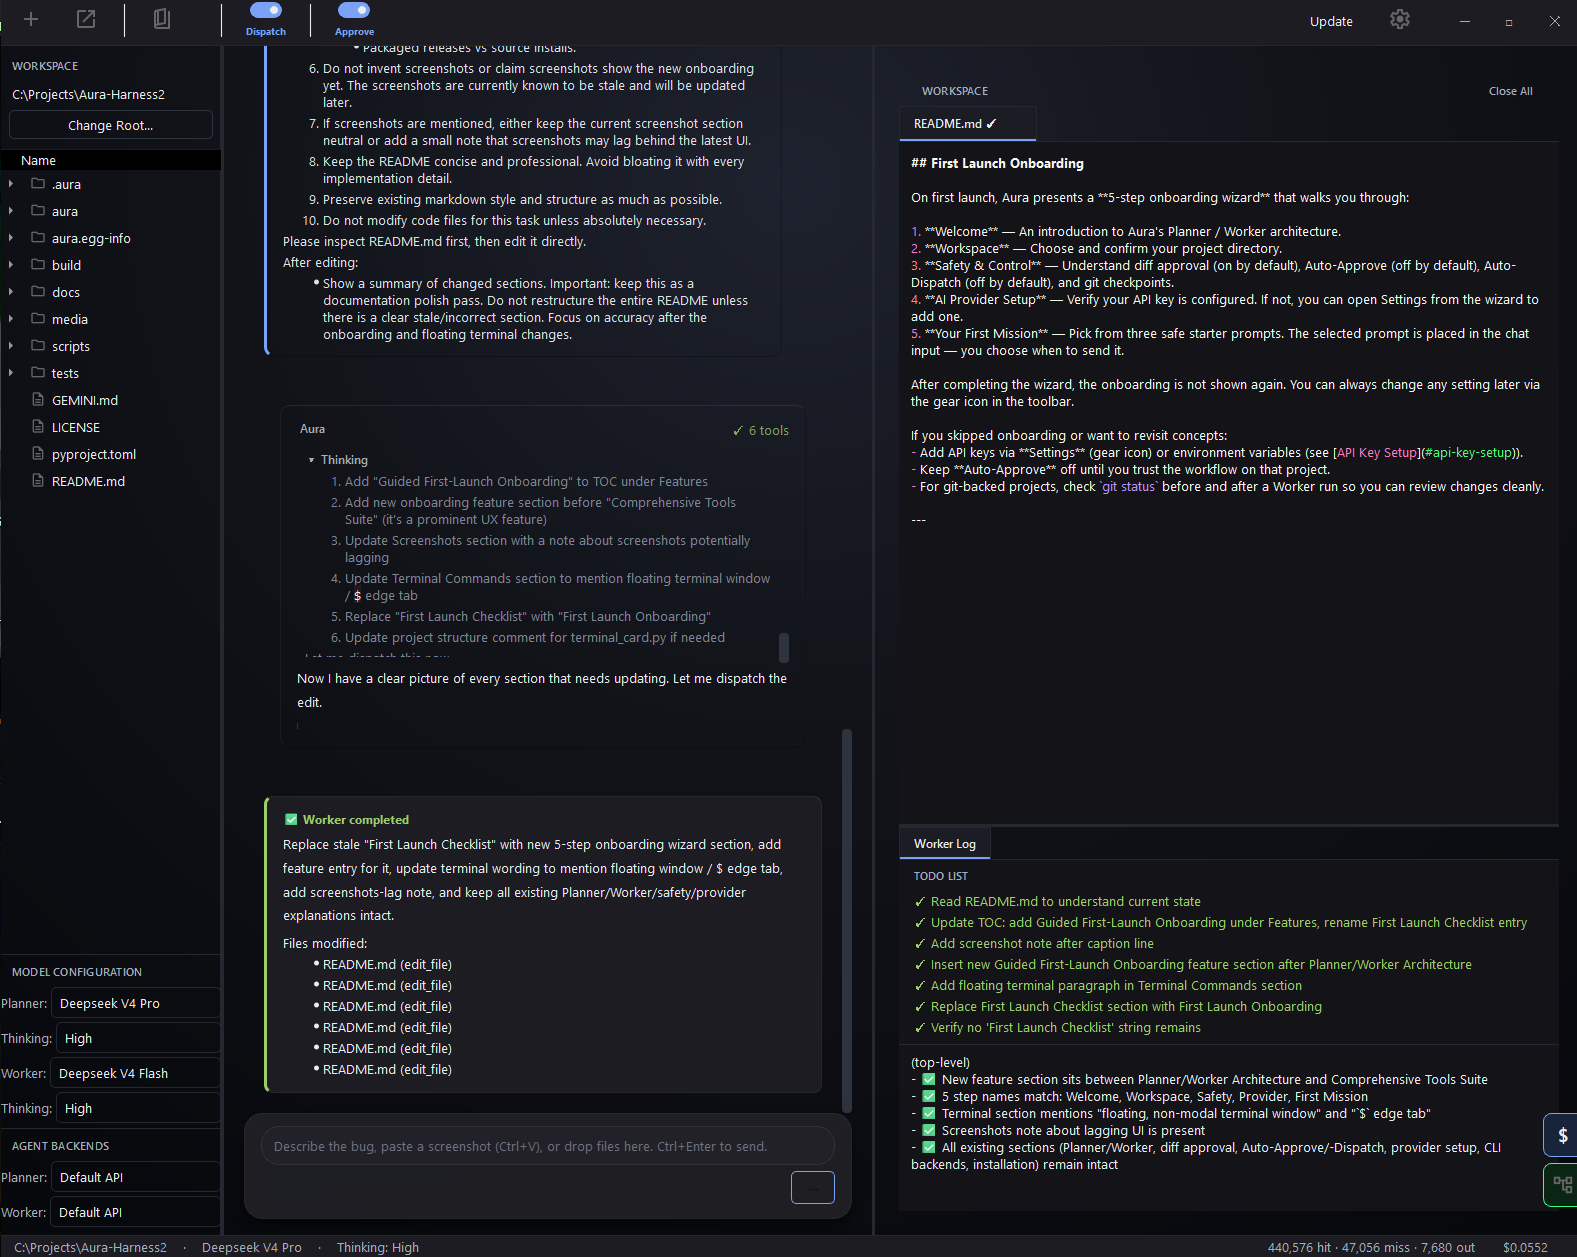Open Planner model dropdown Deepseek V4 Pro

point(136,1003)
